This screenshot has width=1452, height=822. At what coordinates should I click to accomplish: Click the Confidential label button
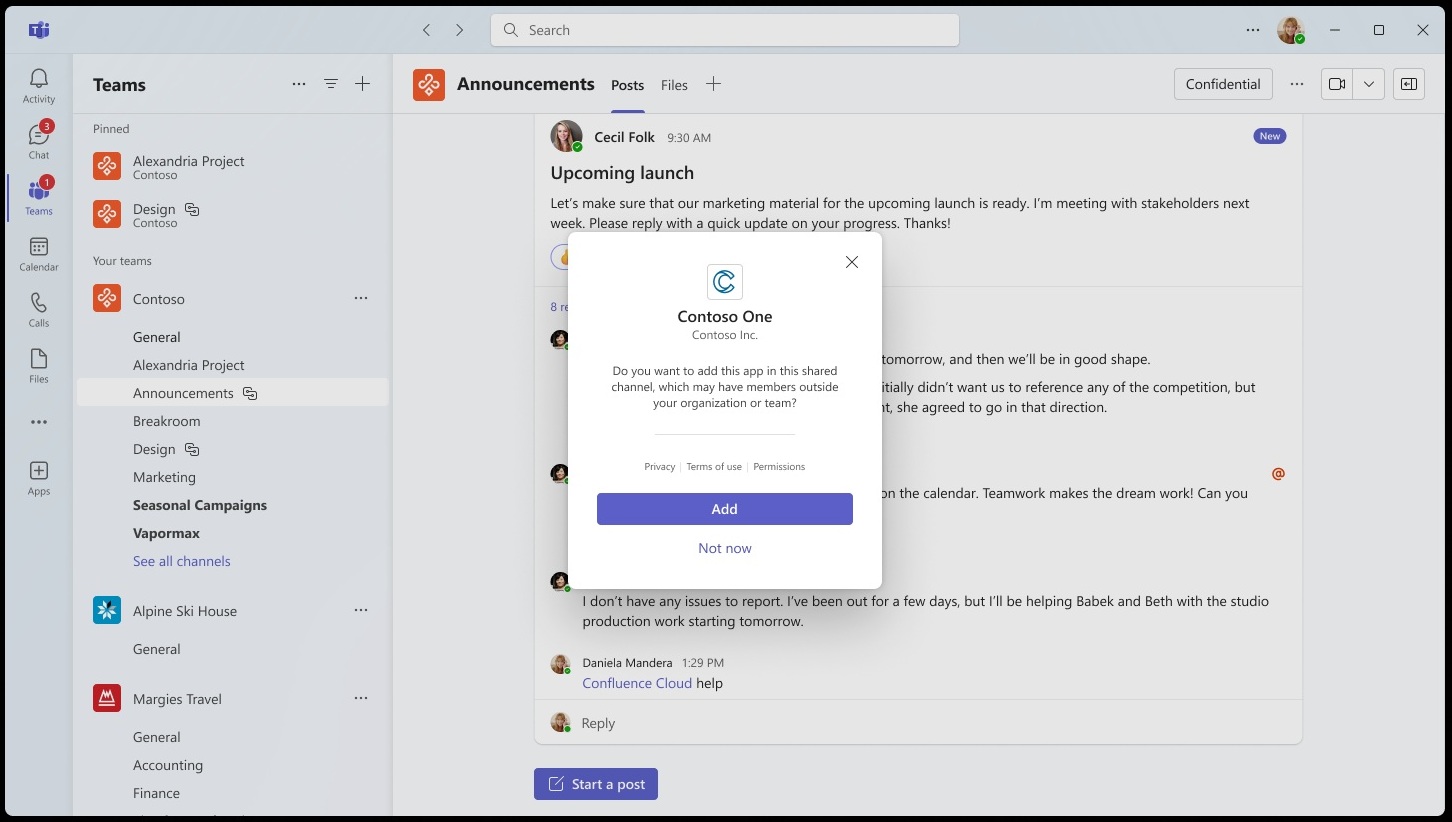click(x=1223, y=84)
